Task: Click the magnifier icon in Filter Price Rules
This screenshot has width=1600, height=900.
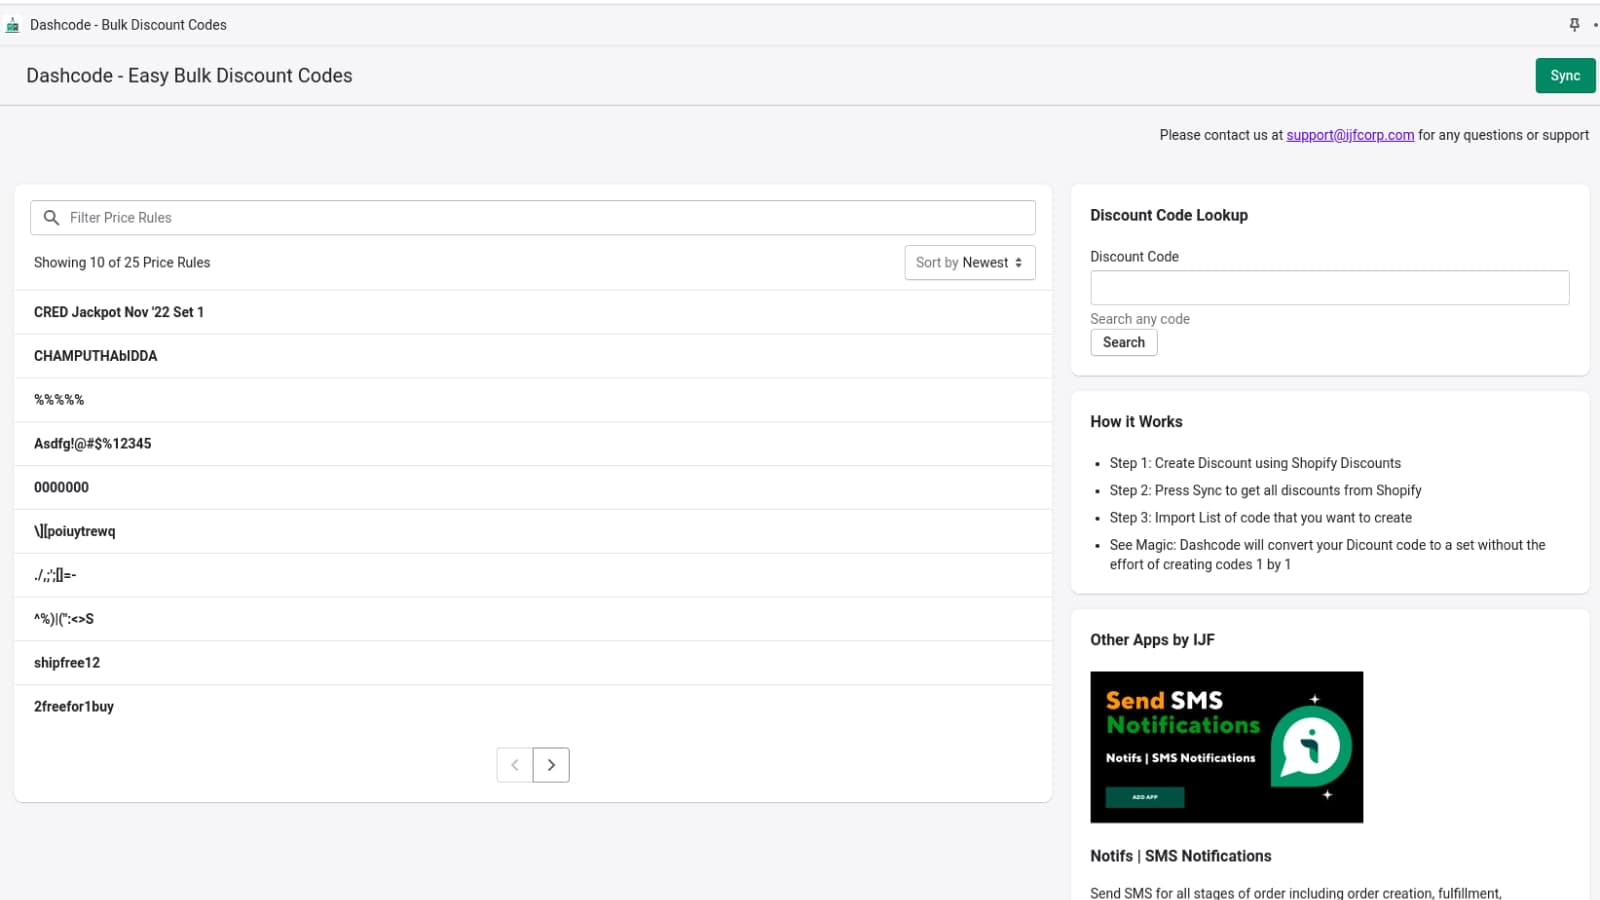Action: pos(51,217)
